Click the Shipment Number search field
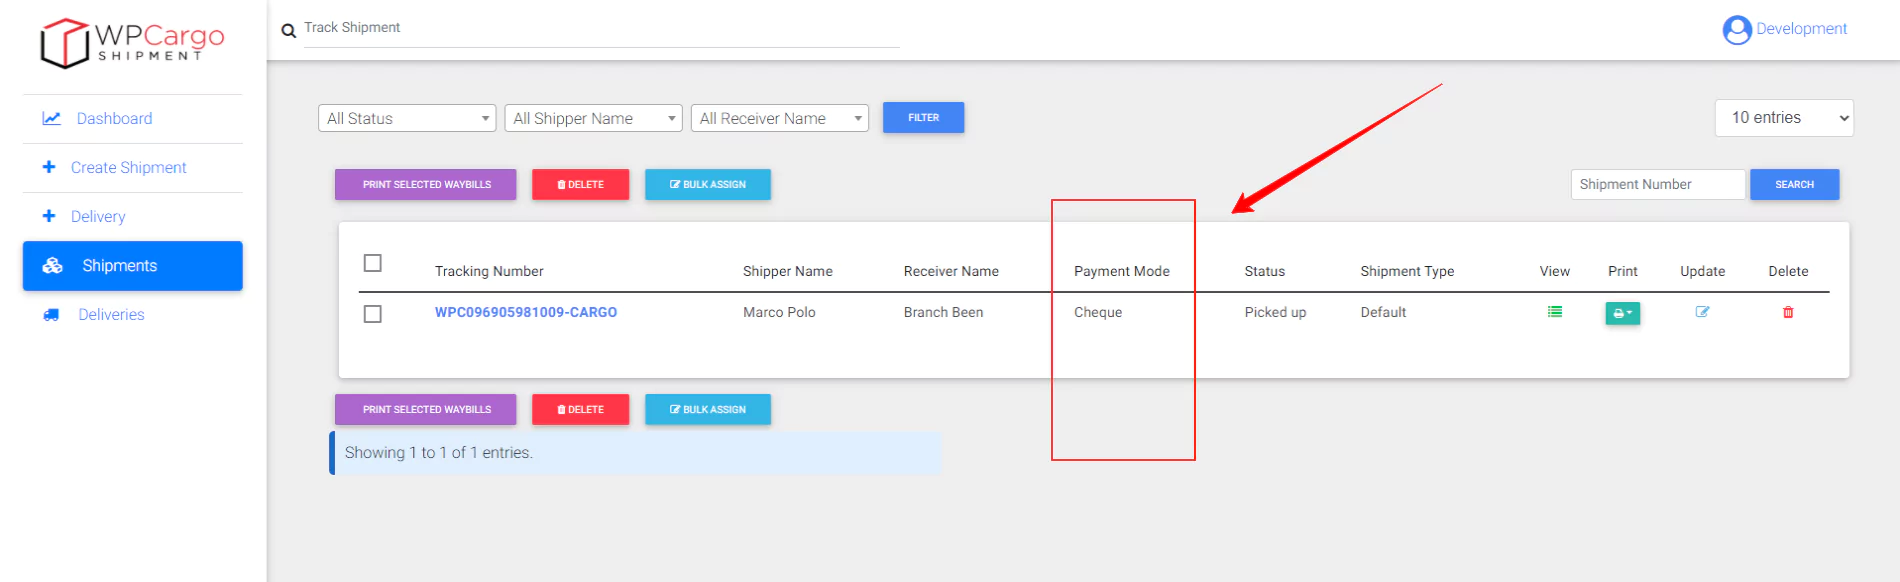Image resolution: width=1900 pixels, height=582 pixels. [x=1657, y=184]
